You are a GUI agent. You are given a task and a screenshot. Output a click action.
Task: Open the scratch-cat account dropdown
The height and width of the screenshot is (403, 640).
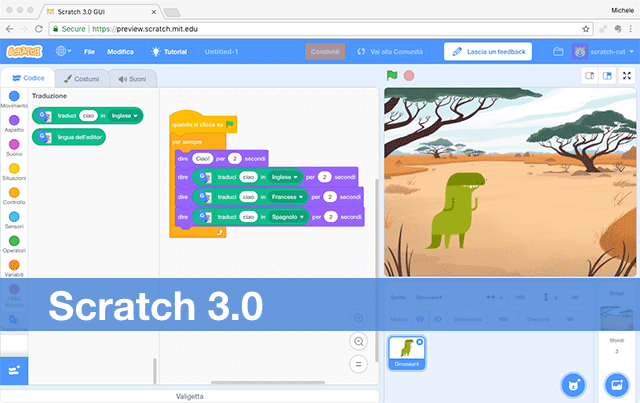603,52
